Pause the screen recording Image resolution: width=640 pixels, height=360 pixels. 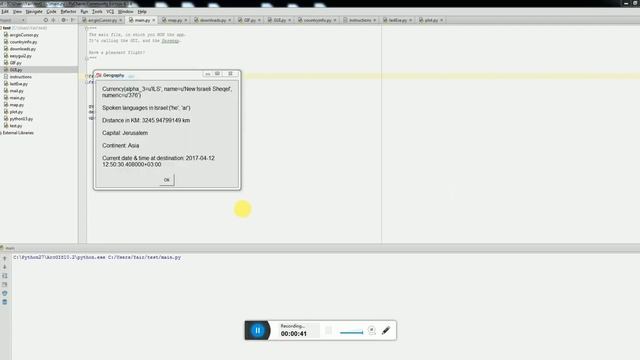(258, 330)
